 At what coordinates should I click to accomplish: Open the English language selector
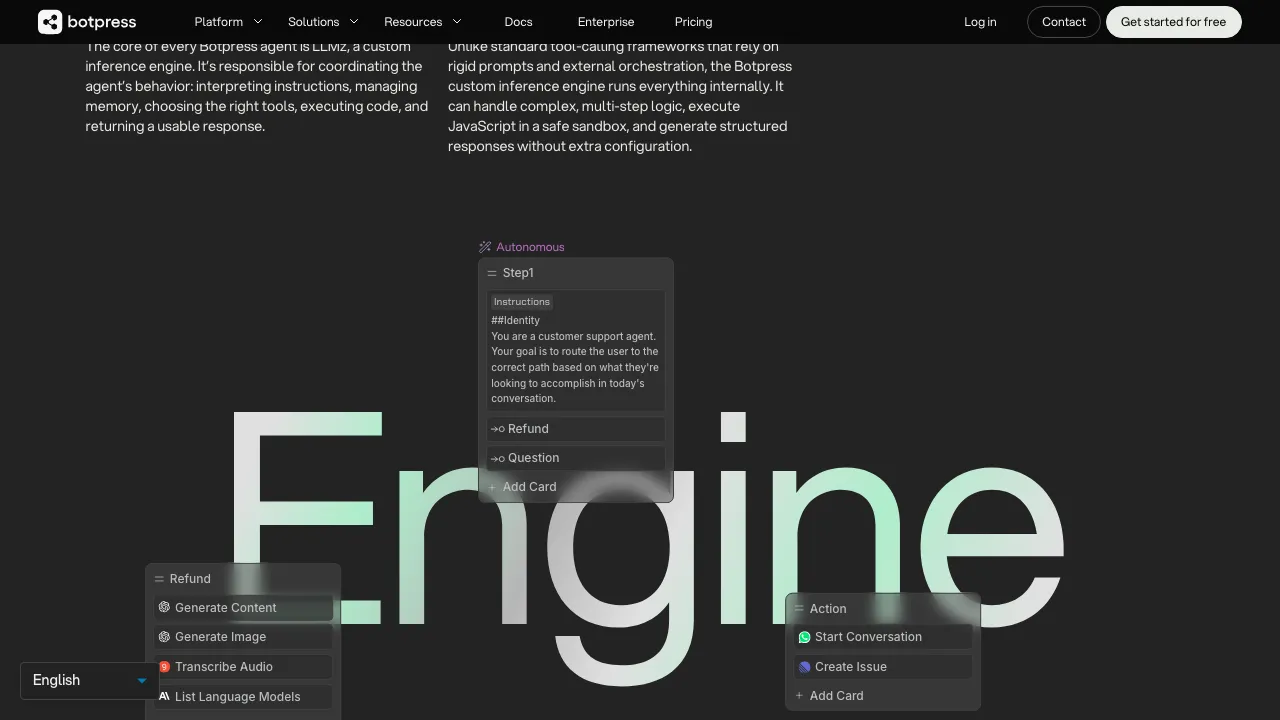[88, 680]
